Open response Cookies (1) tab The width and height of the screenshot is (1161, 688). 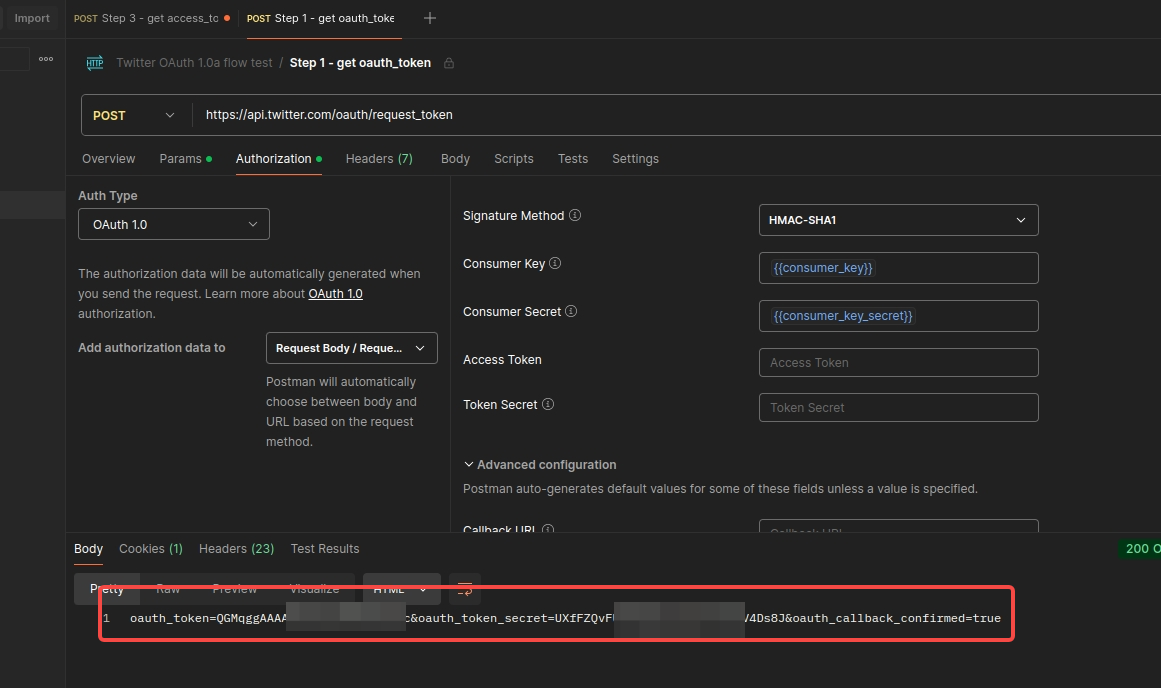pos(151,549)
